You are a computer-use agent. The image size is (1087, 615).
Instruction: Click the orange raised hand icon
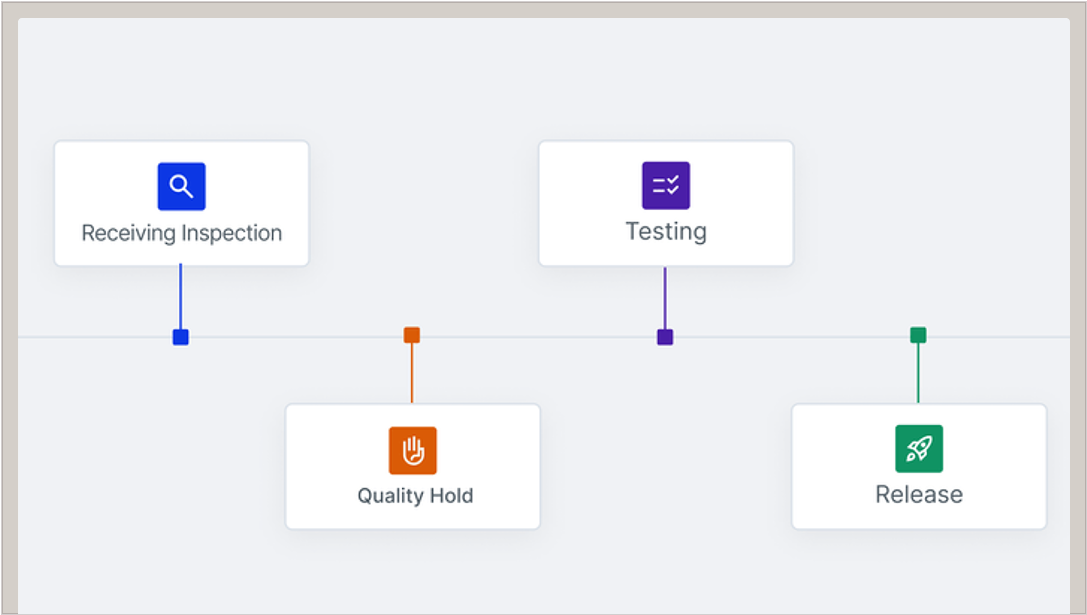click(412, 450)
